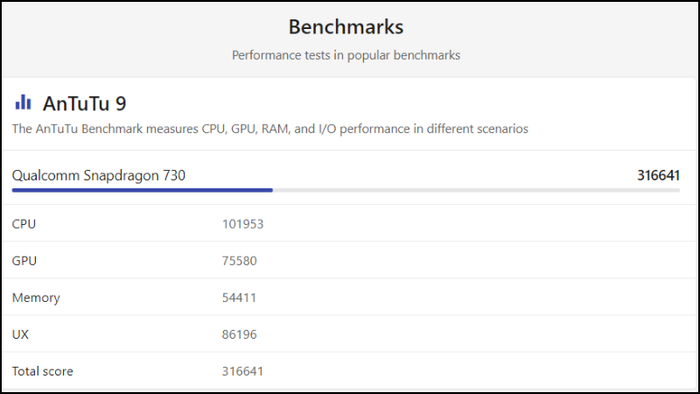The image size is (700, 394).
Task: Click the grey Benchmarks header area
Action: tap(349, 40)
